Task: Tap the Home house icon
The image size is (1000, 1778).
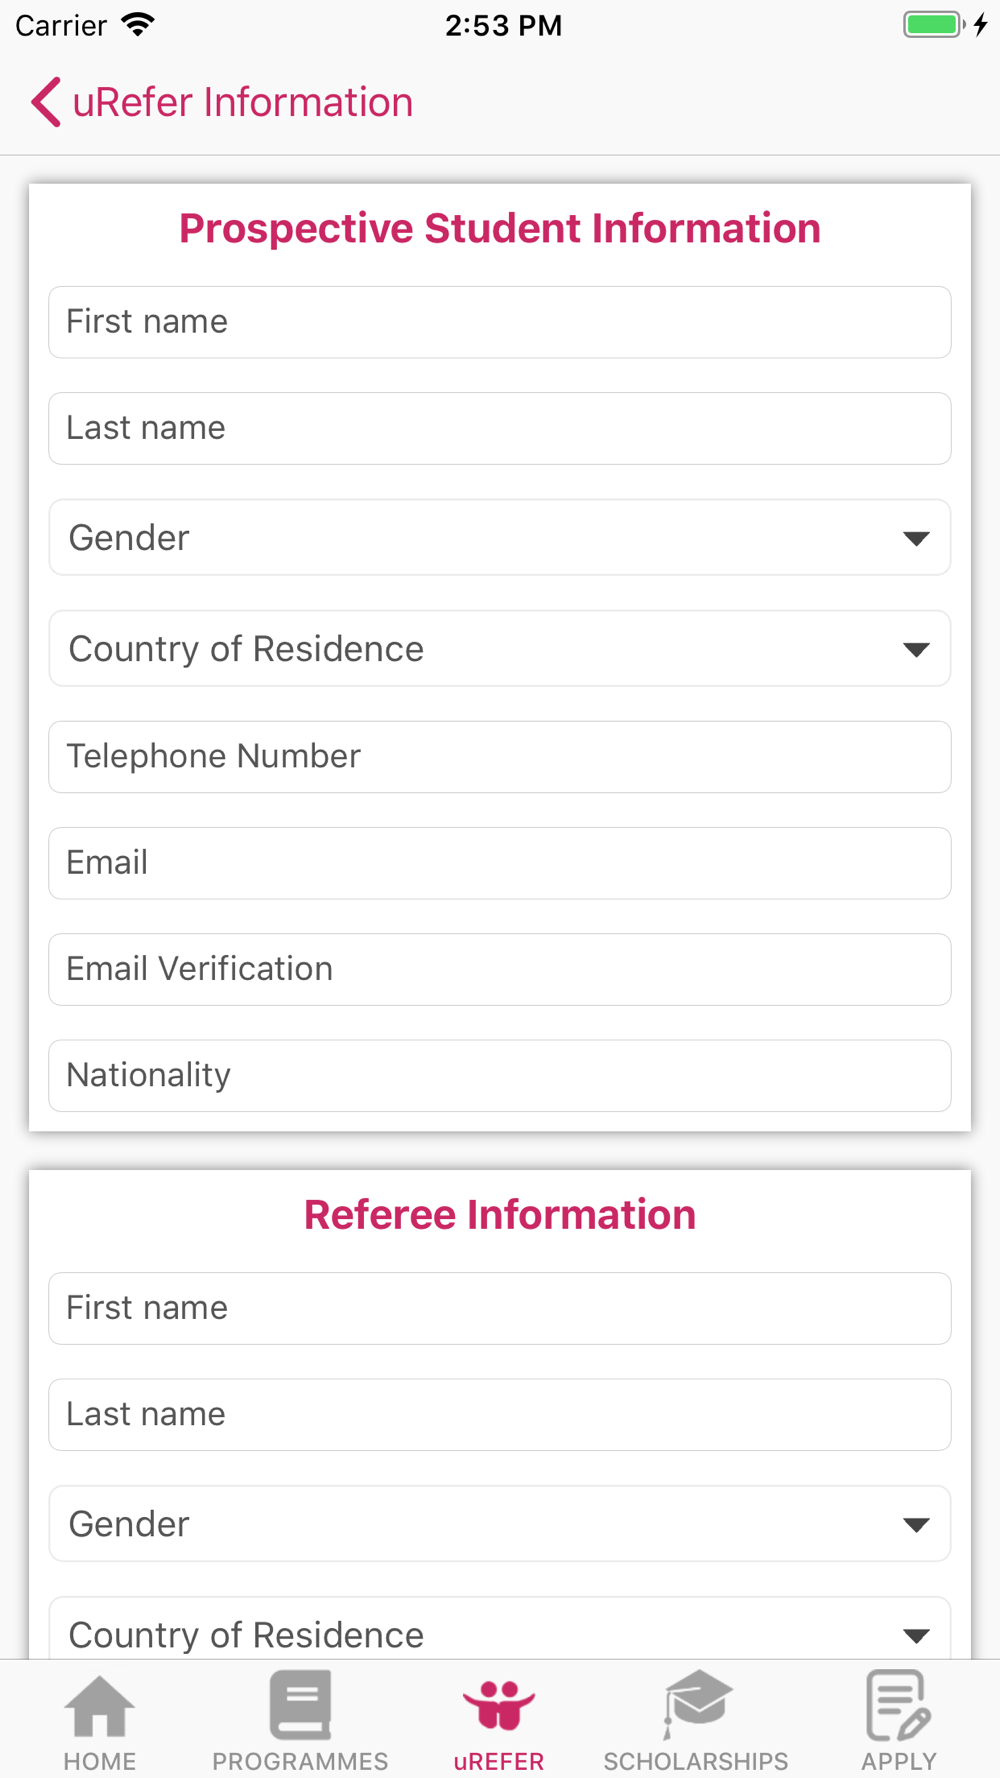Action: (x=99, y=1707)
